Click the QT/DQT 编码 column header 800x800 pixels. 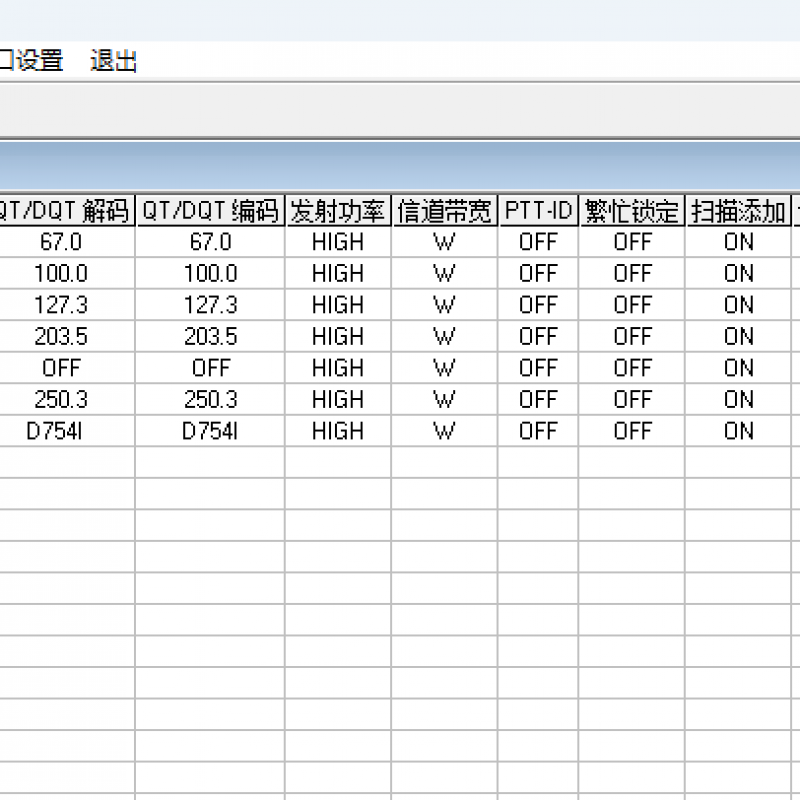pos(211,211)
